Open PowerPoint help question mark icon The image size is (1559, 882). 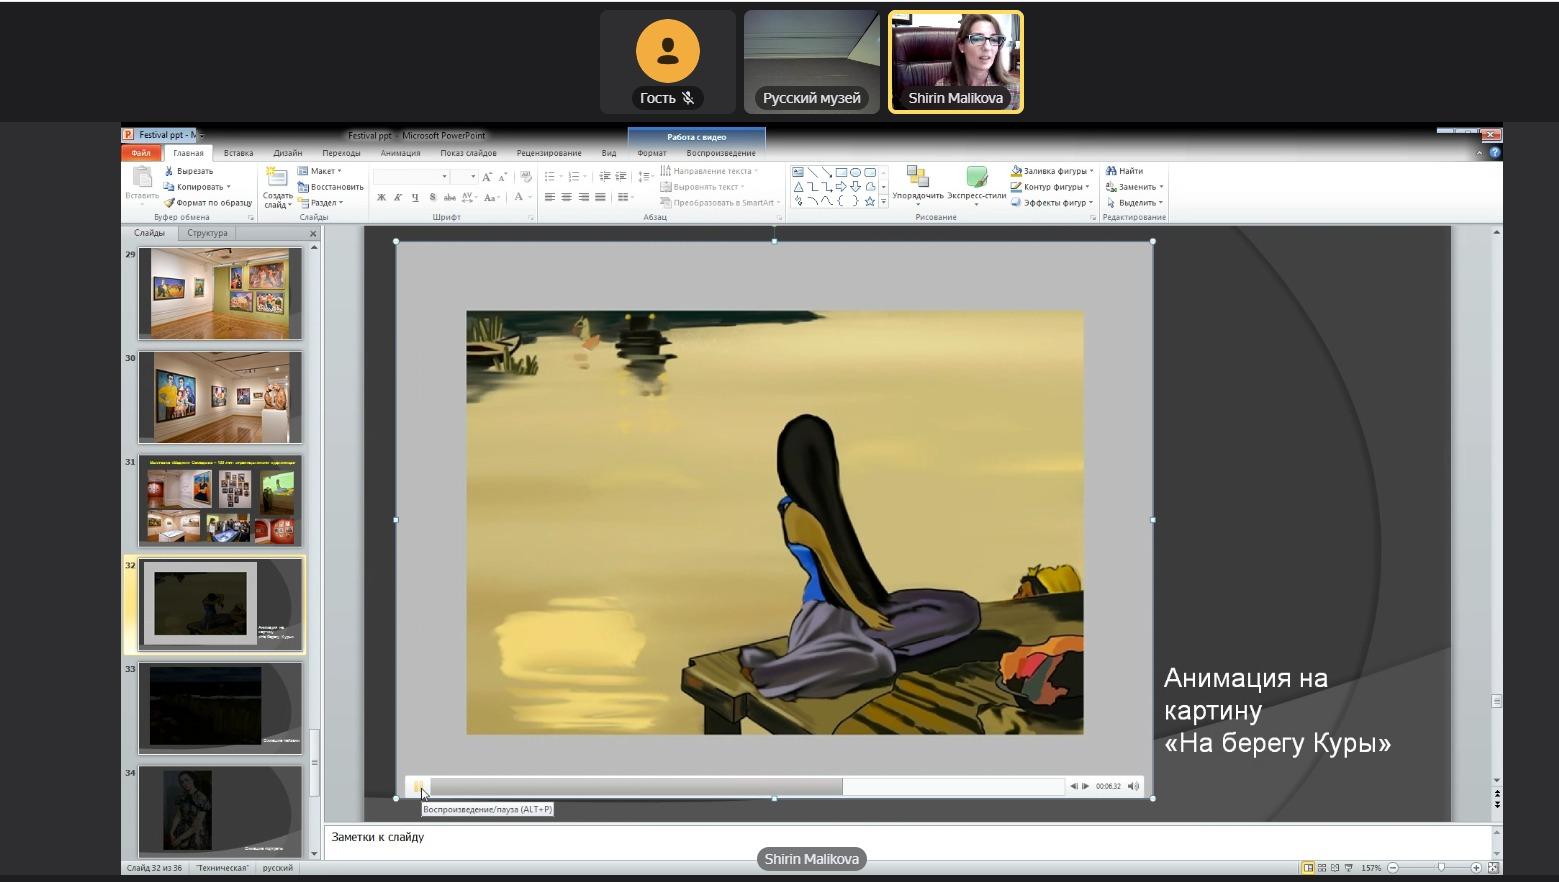tap(1495, 153)
